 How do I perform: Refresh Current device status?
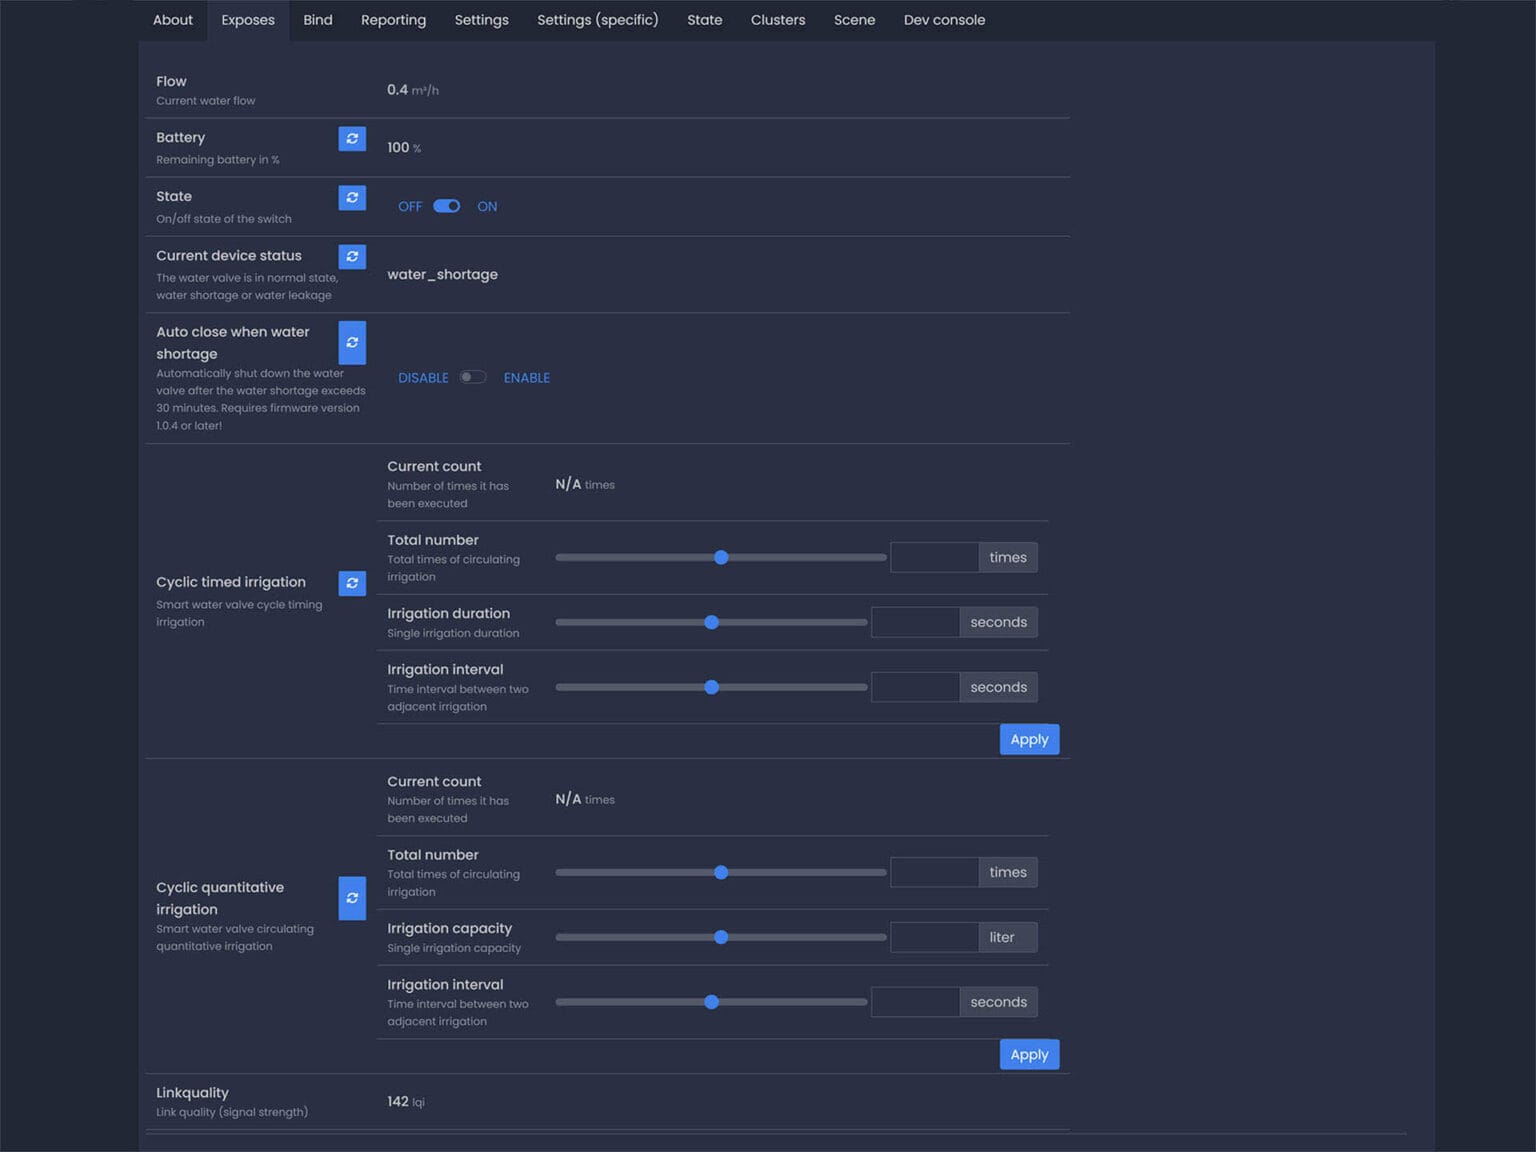352,257
